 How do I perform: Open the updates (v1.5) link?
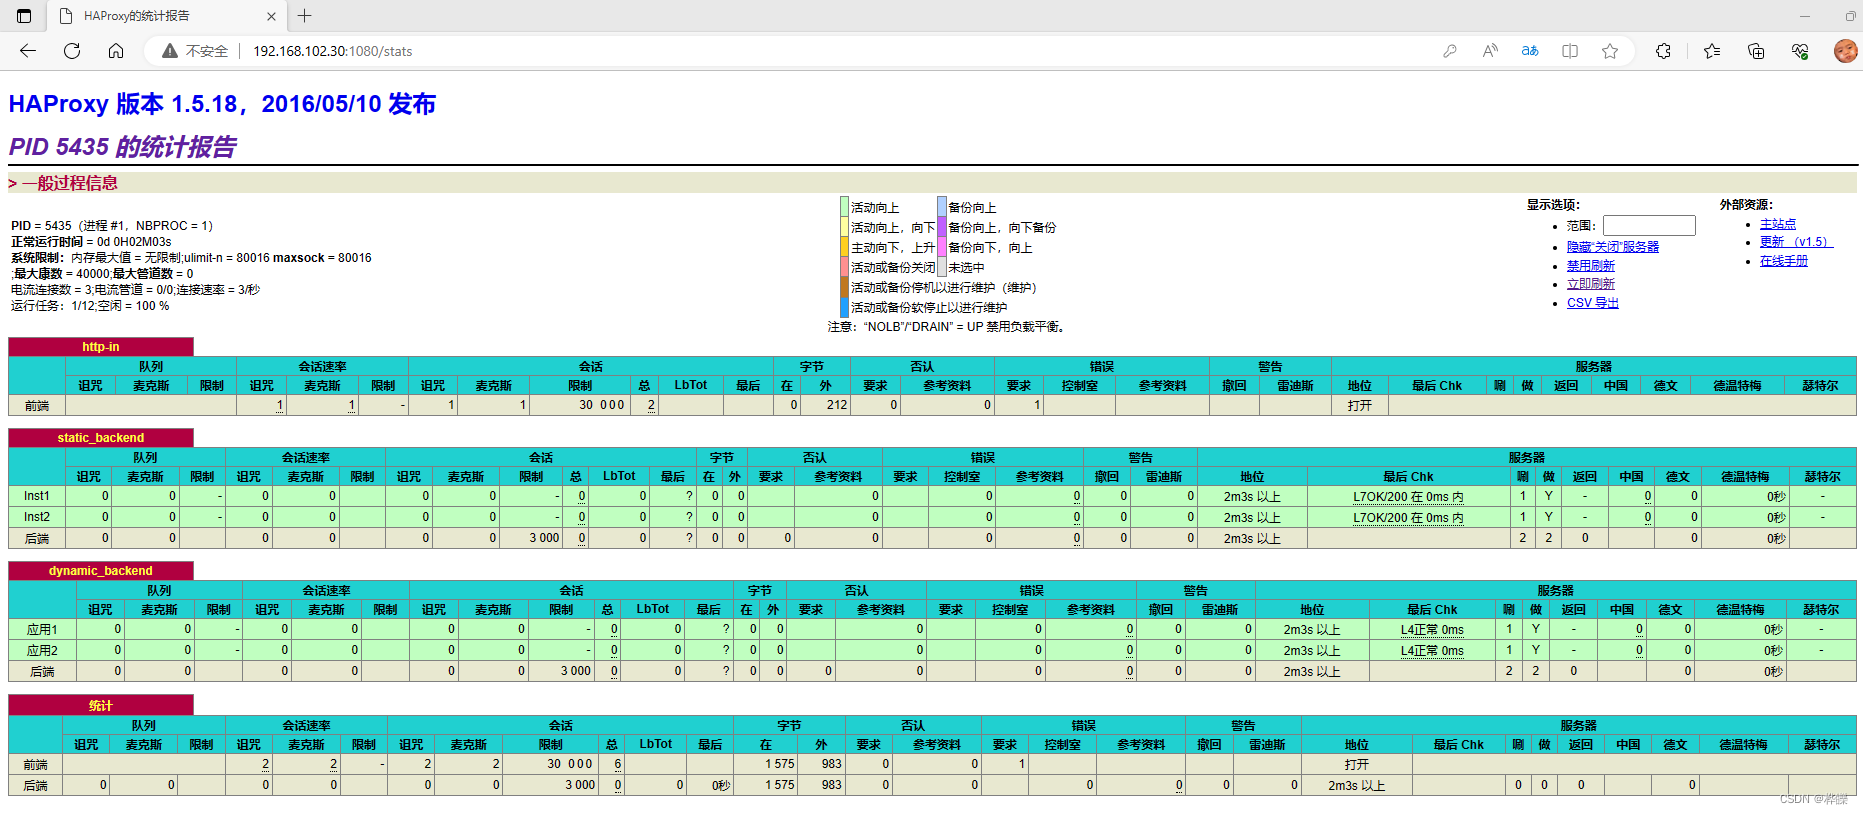pos(1795,242)
